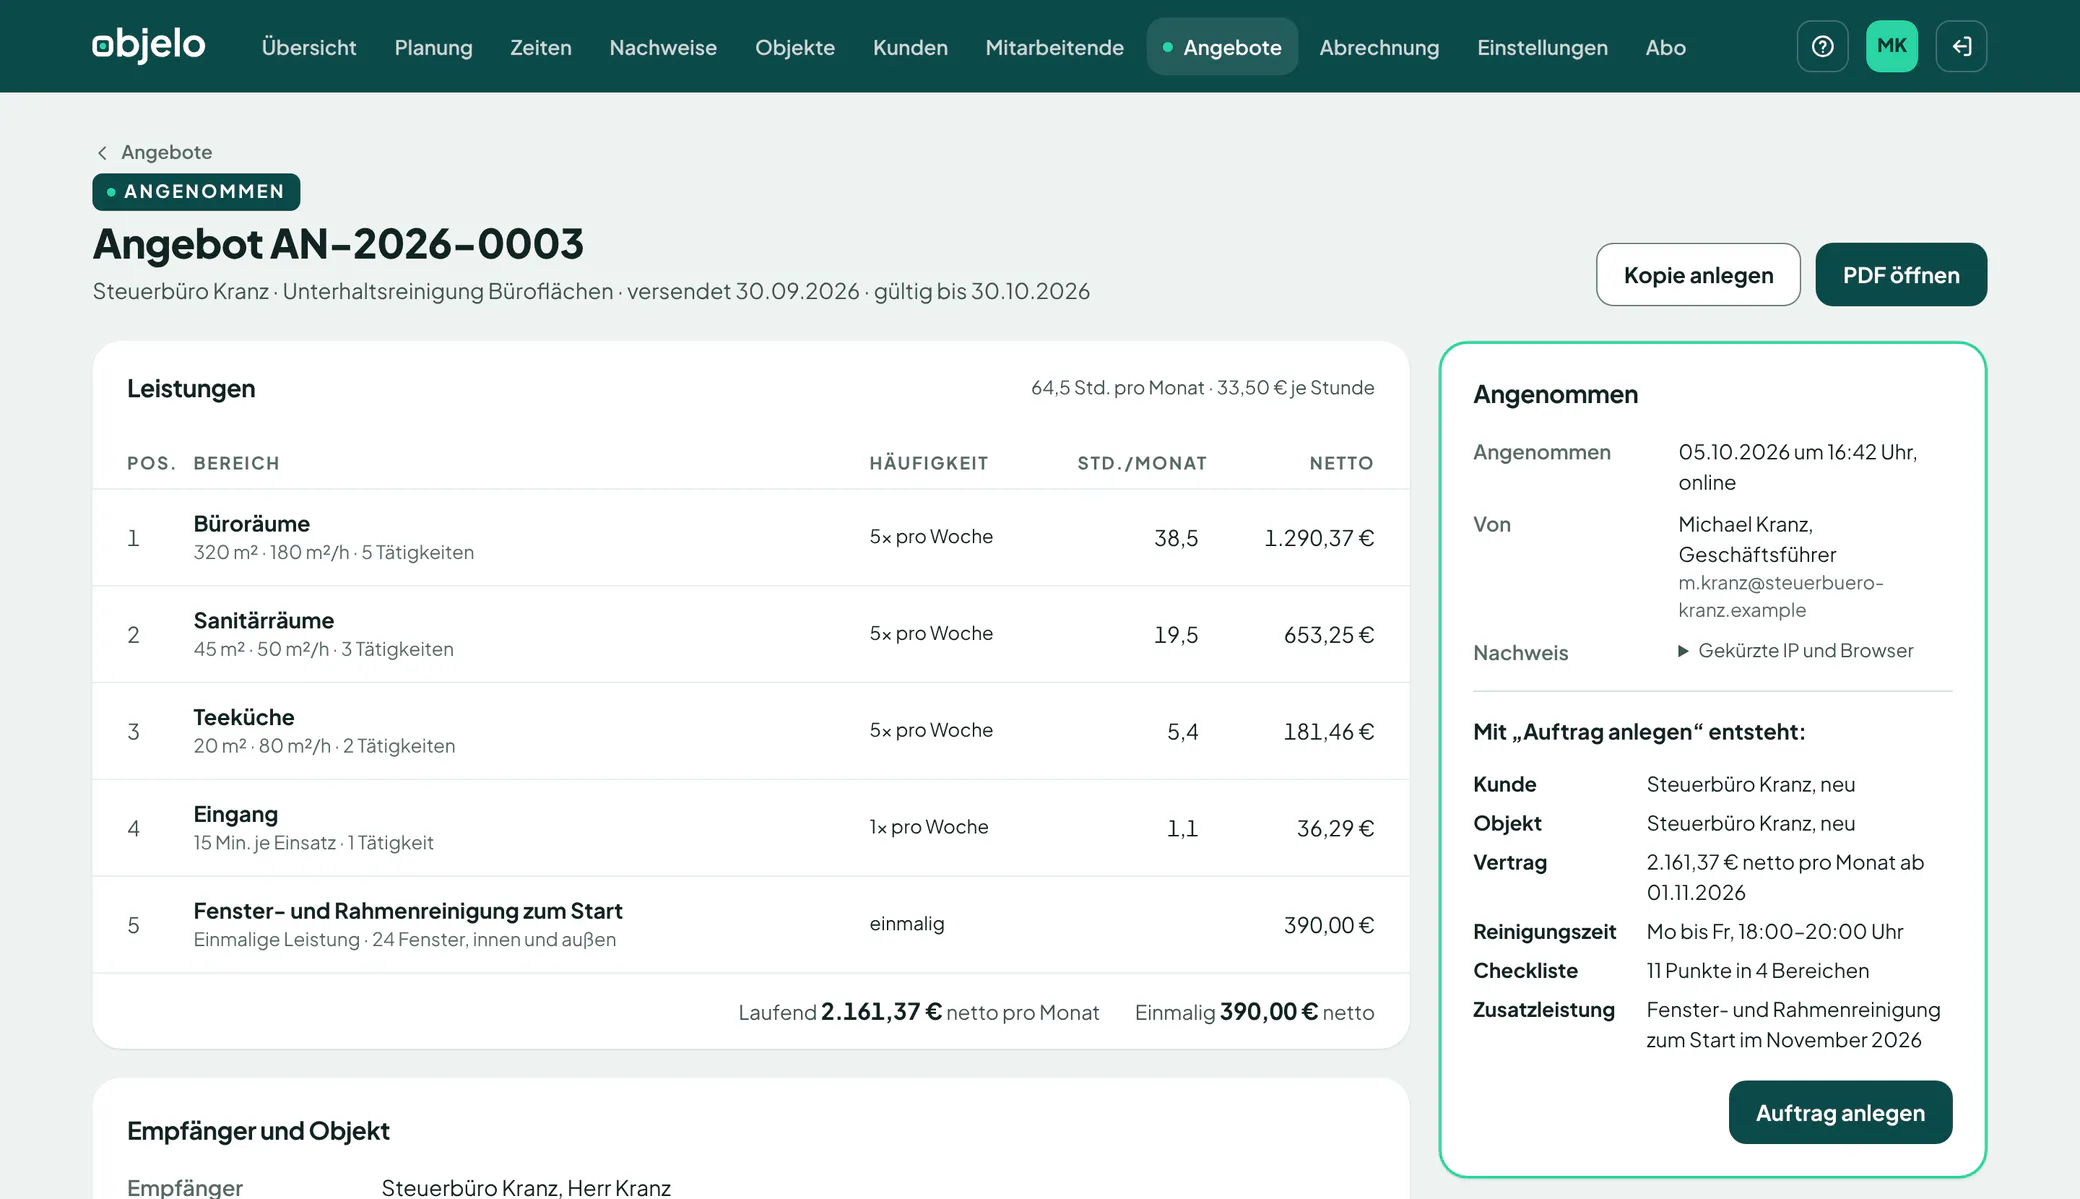
Task: Select the Teeküche row title
Action: pos(243,717)
